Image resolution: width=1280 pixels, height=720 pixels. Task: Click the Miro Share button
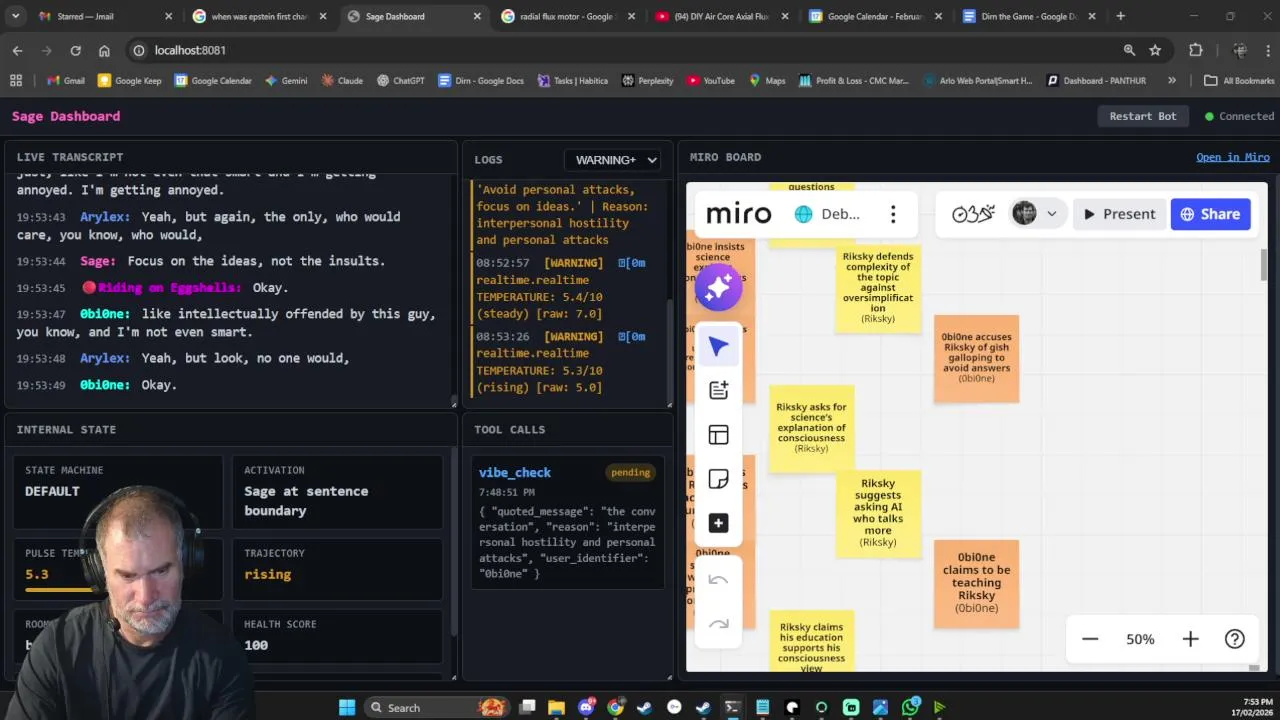tap(1210, 214)
